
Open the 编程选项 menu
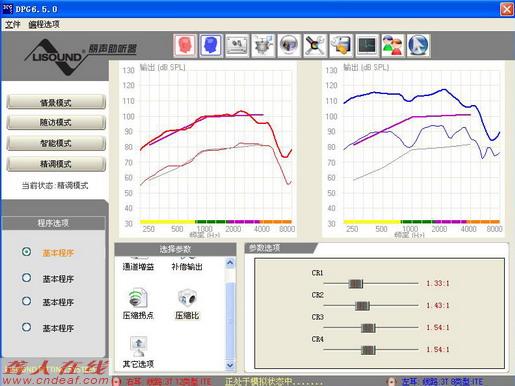(x=44, y=24)
